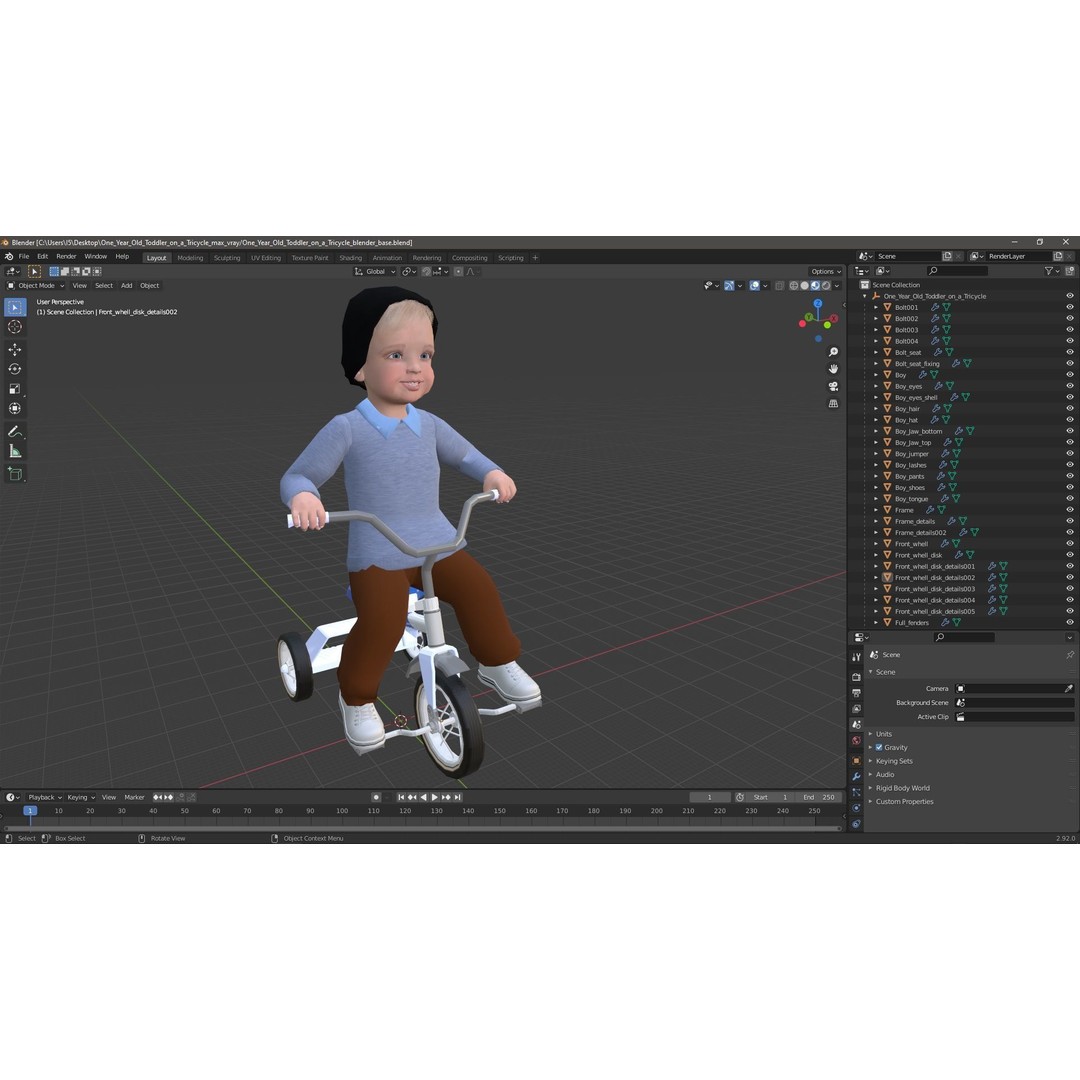Activate the Rotate tool
The image size is (1080, 1080).
click(x=14, y=369)
